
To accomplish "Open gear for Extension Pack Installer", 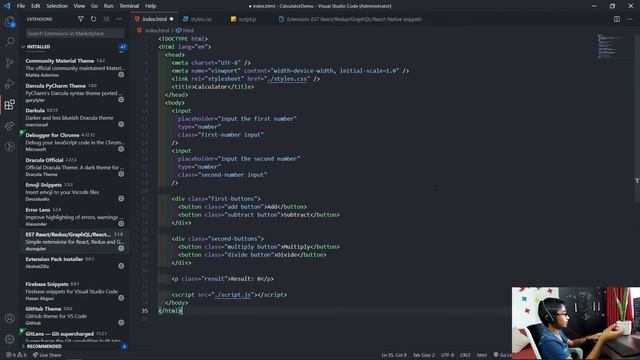I will [x=121, y=266].
